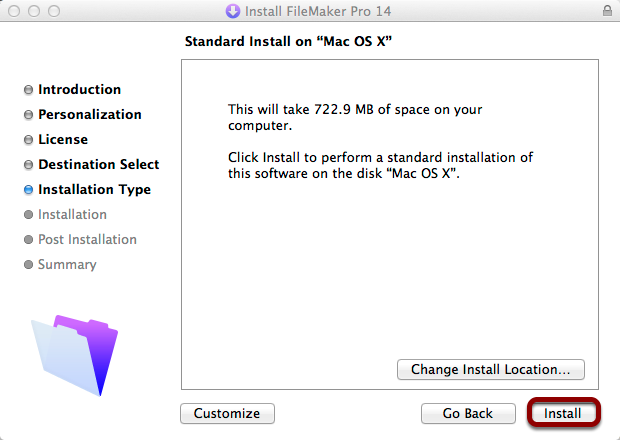Viewport: 620px width, 440px height.
Task: Click the 'Standard Install on "Mac OS X"' heading
Action: pyautogui.click(x=288, y=41)
